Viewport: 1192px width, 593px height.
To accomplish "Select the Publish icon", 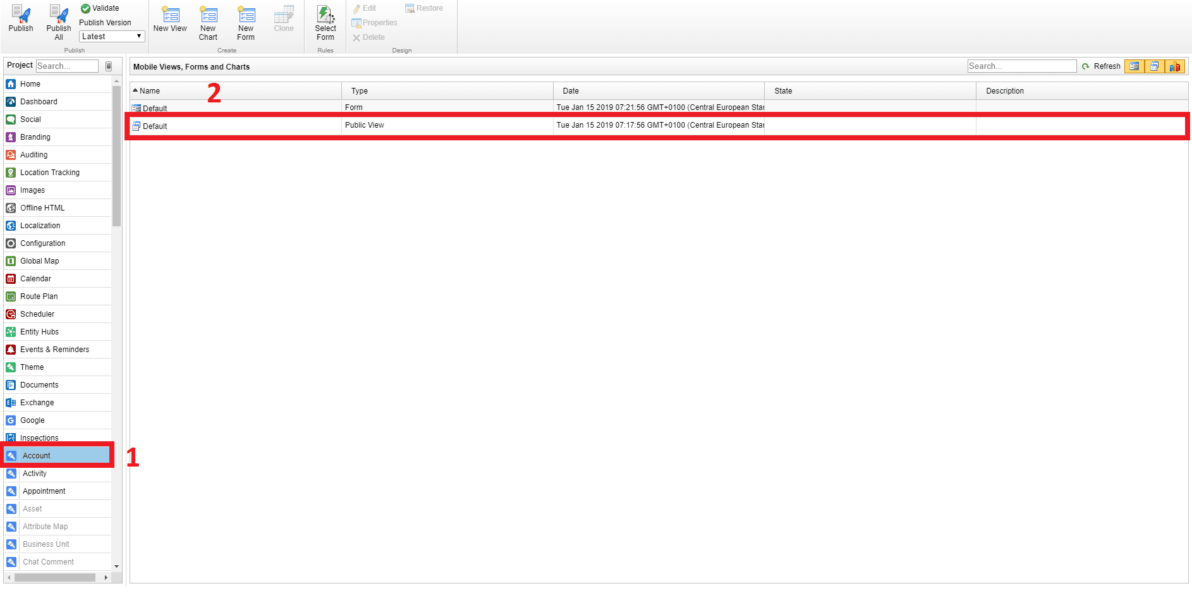I will pos(20,20).
